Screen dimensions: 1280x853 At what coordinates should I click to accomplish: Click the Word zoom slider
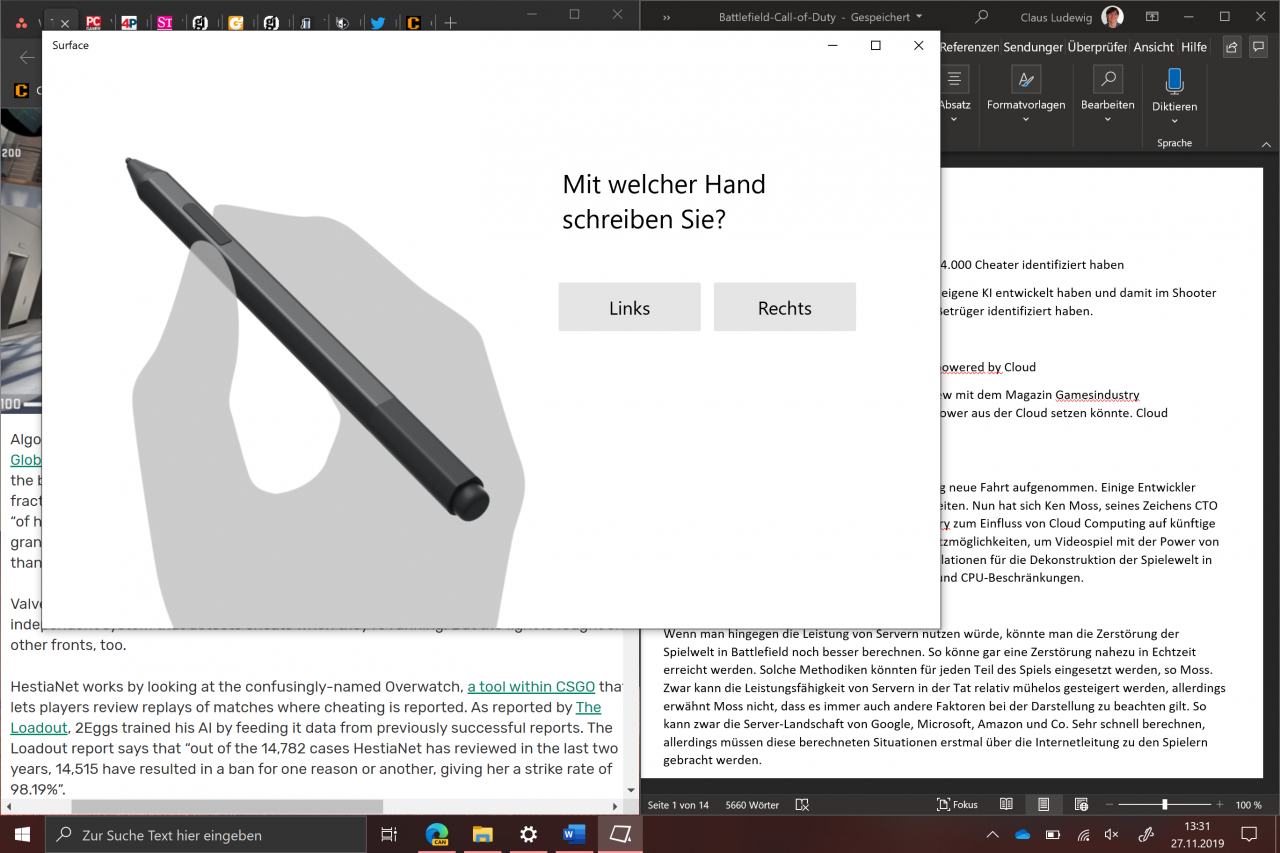(x=1165, y=805)
